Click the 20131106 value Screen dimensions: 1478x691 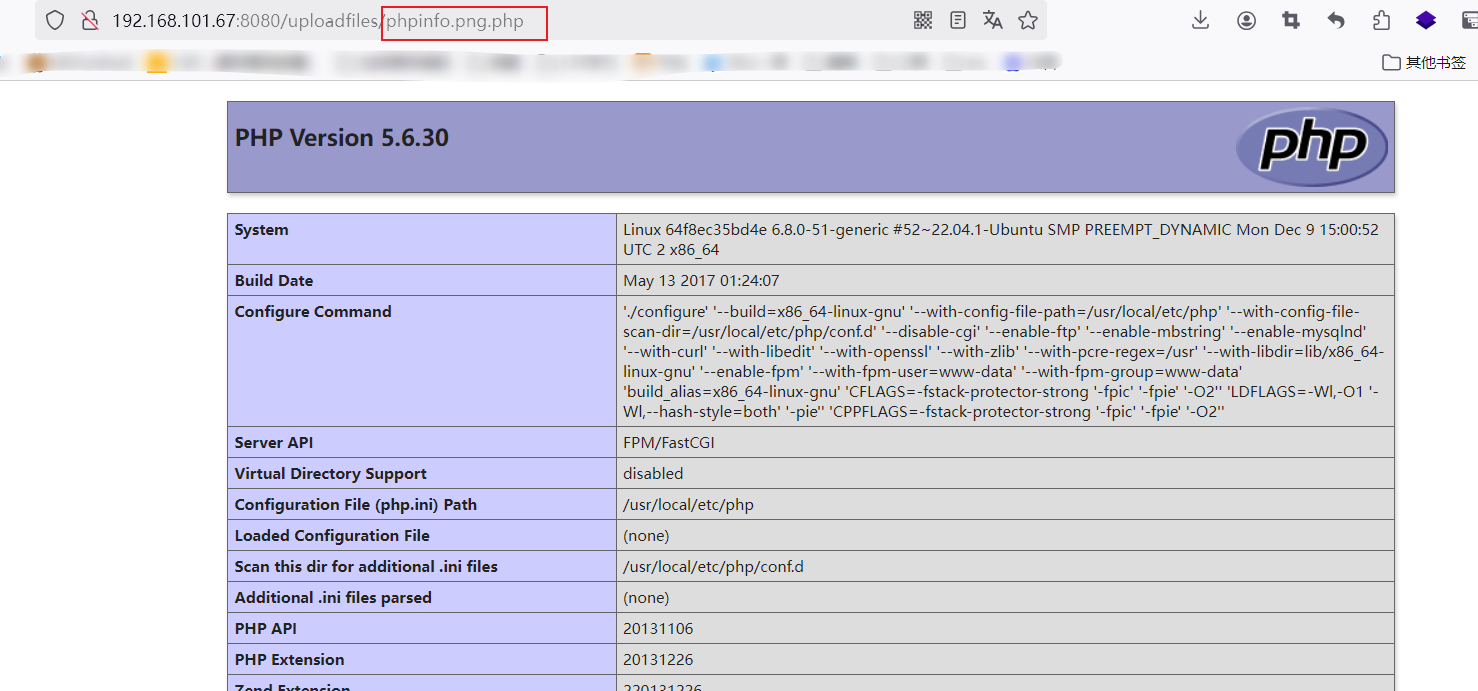point(658,629)
